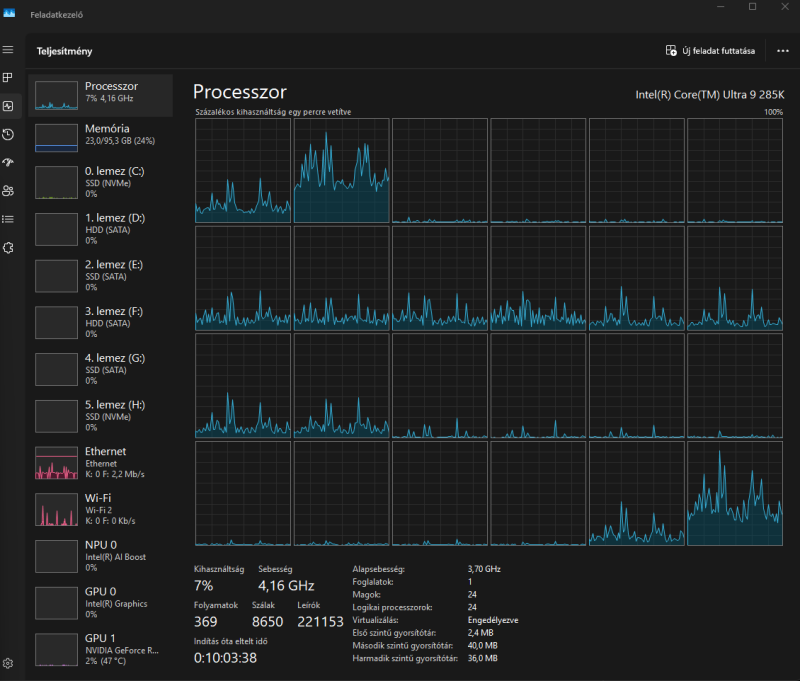Open the Users page icon in sidebar
Screen dimensions: 800x681
pyautogui.click(x=8, y=191)
